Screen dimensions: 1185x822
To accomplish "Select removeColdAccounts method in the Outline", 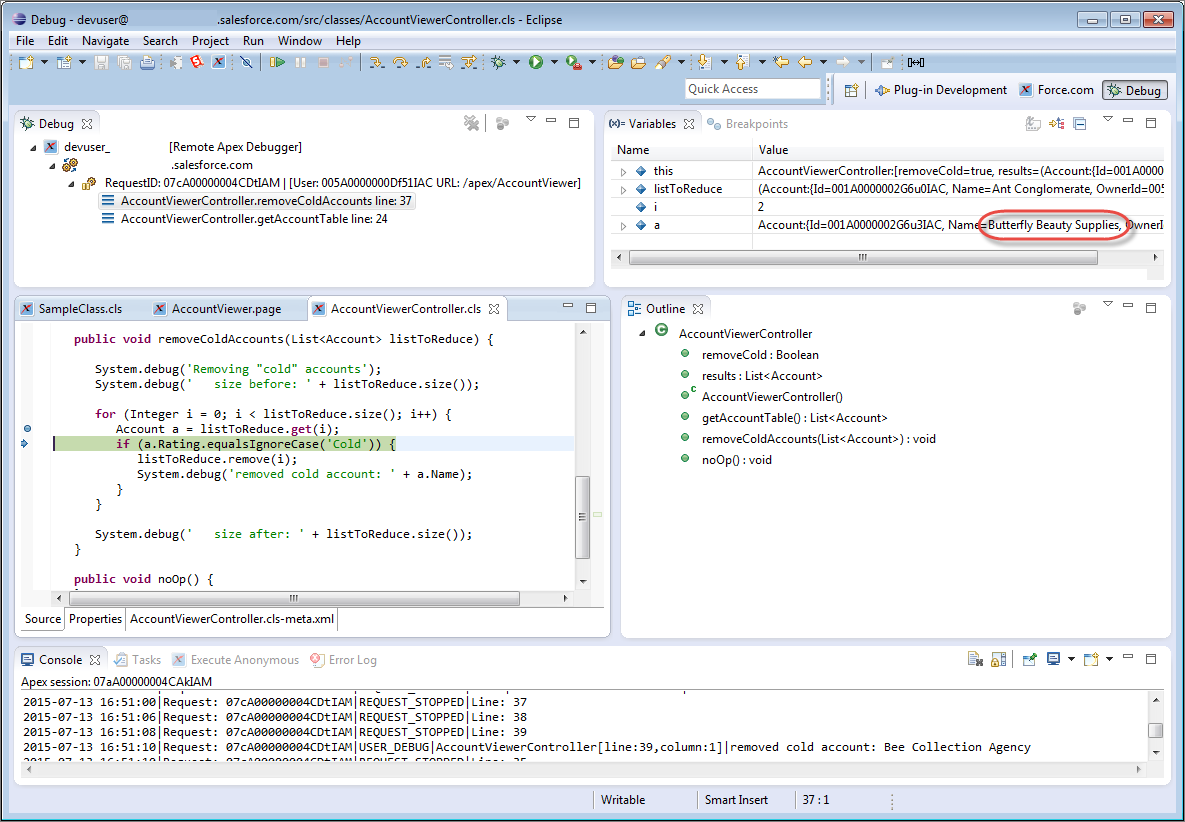I will tap(818, 439).
